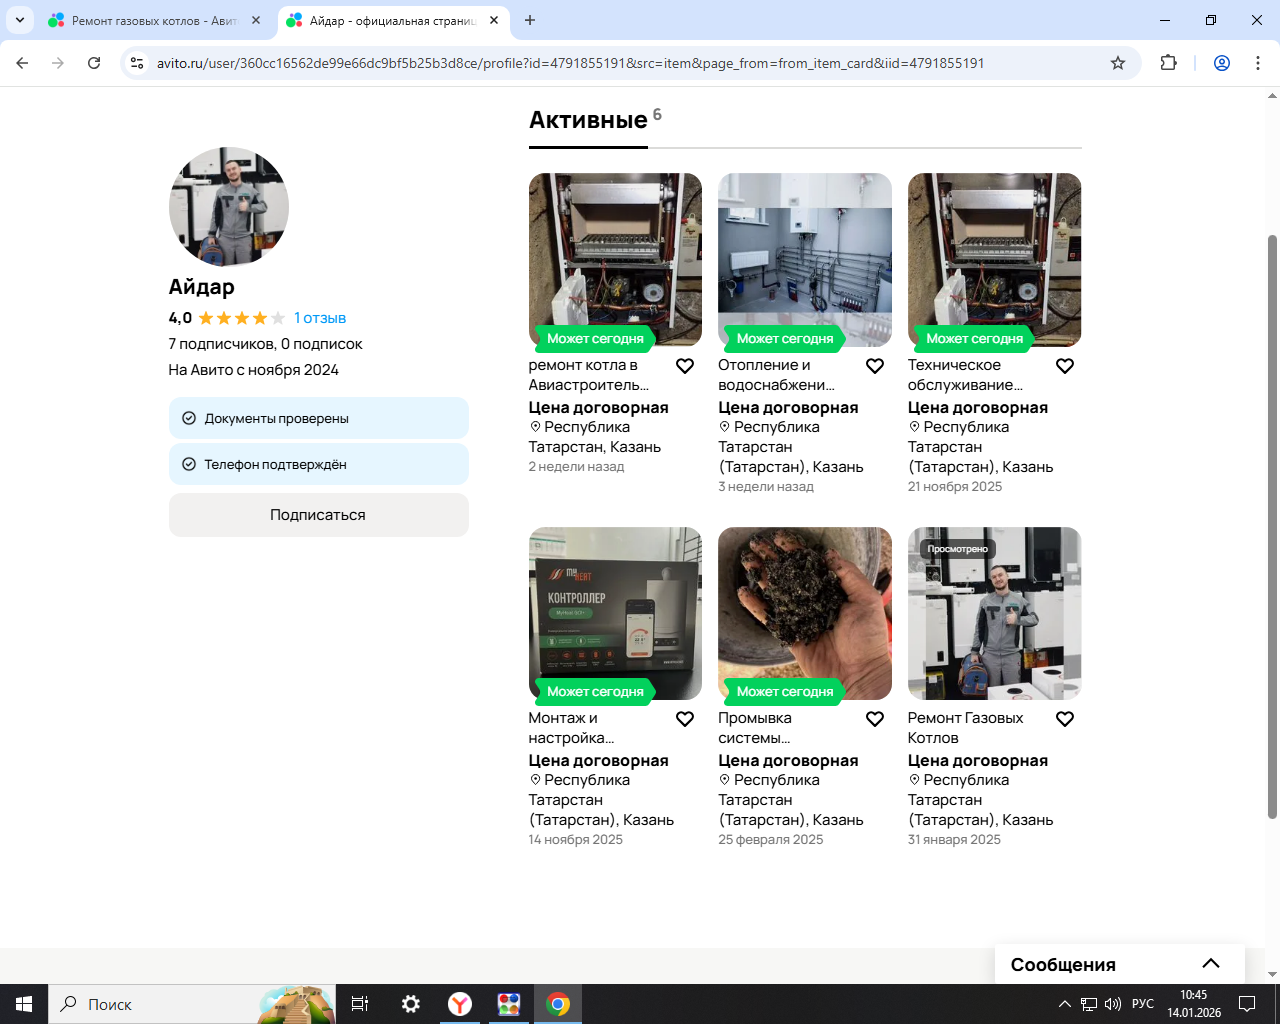1280x1024 pixels.
Task: Expand the 'Сообщения' messages panel chevron
Action: pyautogui.click(x=1211, y=964)
